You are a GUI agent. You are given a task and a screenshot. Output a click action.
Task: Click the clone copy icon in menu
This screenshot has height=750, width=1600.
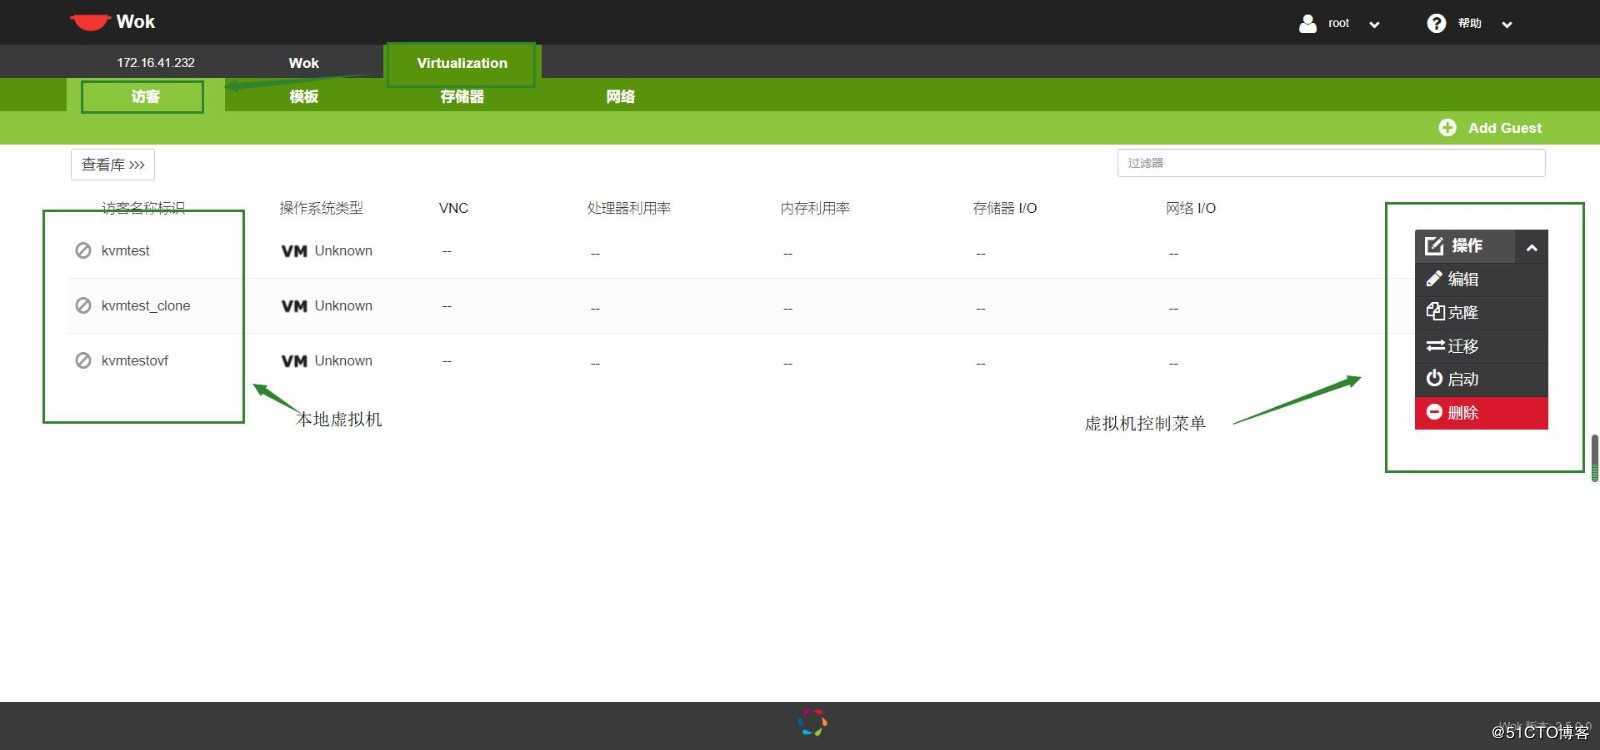click(x=1435, y=311)
